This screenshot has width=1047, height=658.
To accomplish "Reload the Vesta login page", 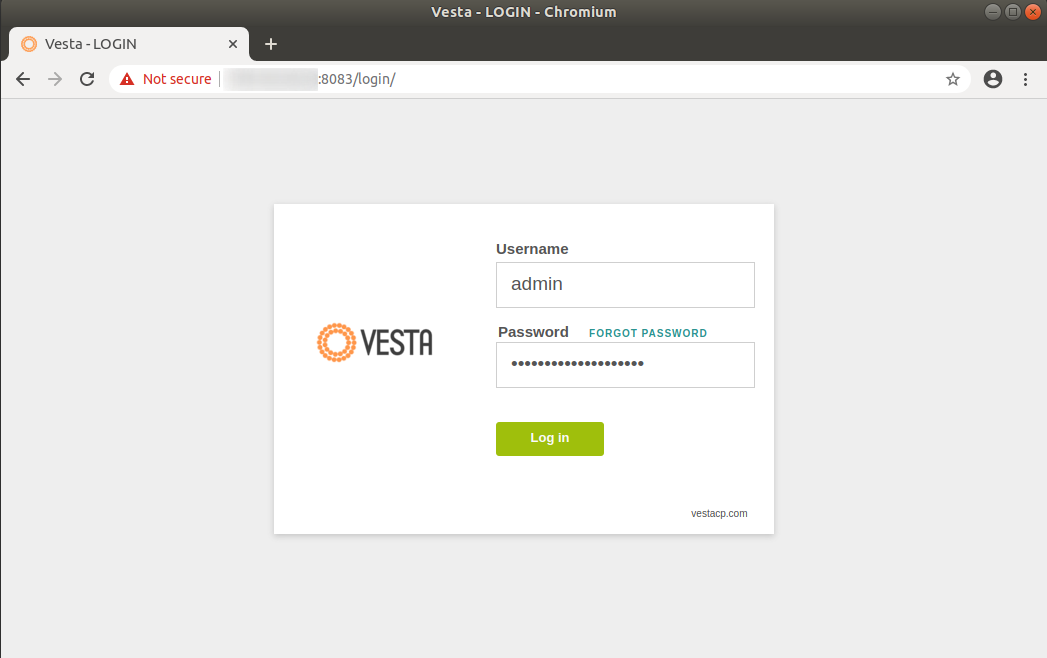I will click(x=87, y=79).
